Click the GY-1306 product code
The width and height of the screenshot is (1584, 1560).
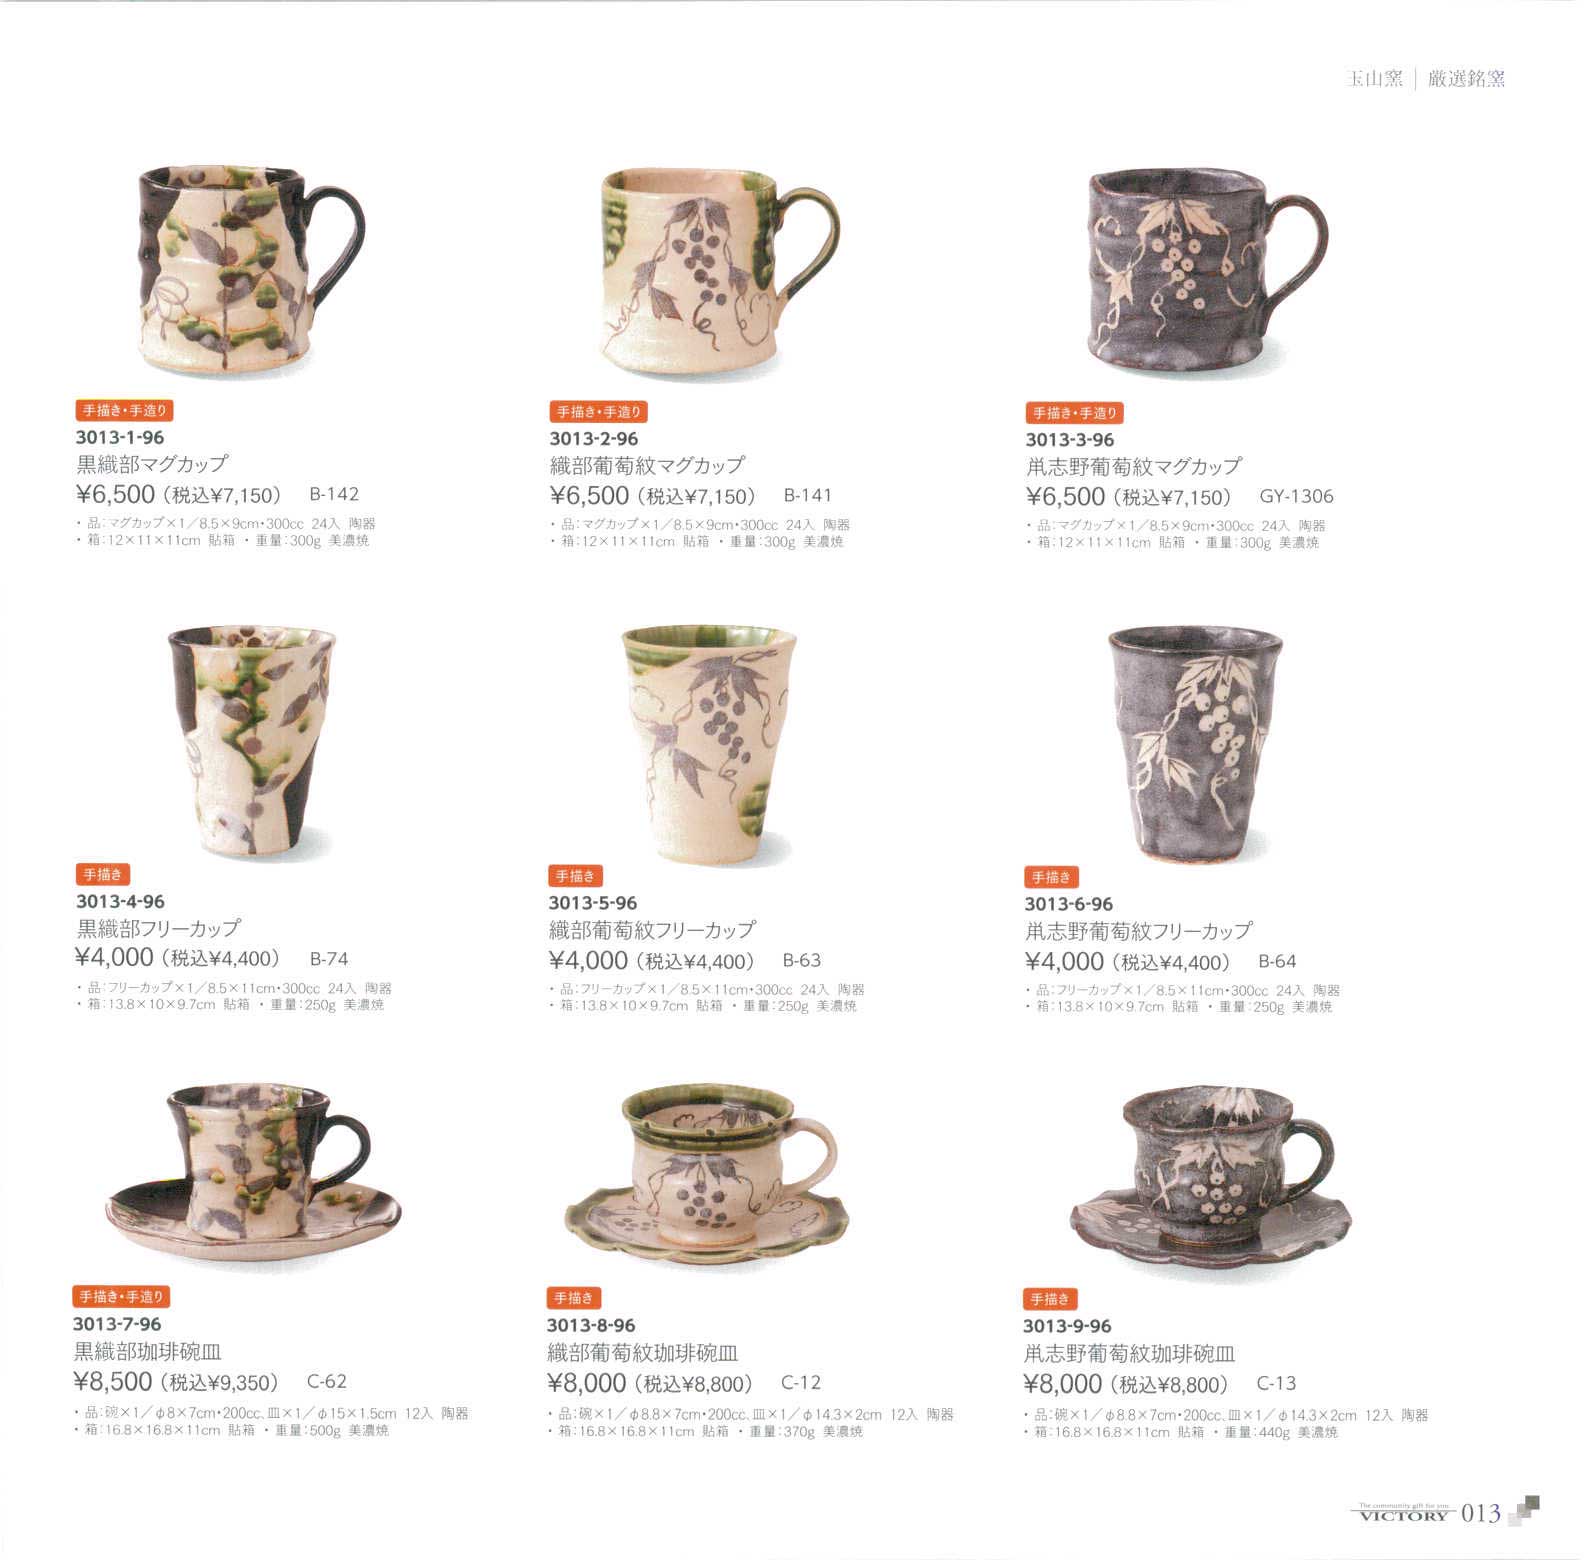(1296, 496)
